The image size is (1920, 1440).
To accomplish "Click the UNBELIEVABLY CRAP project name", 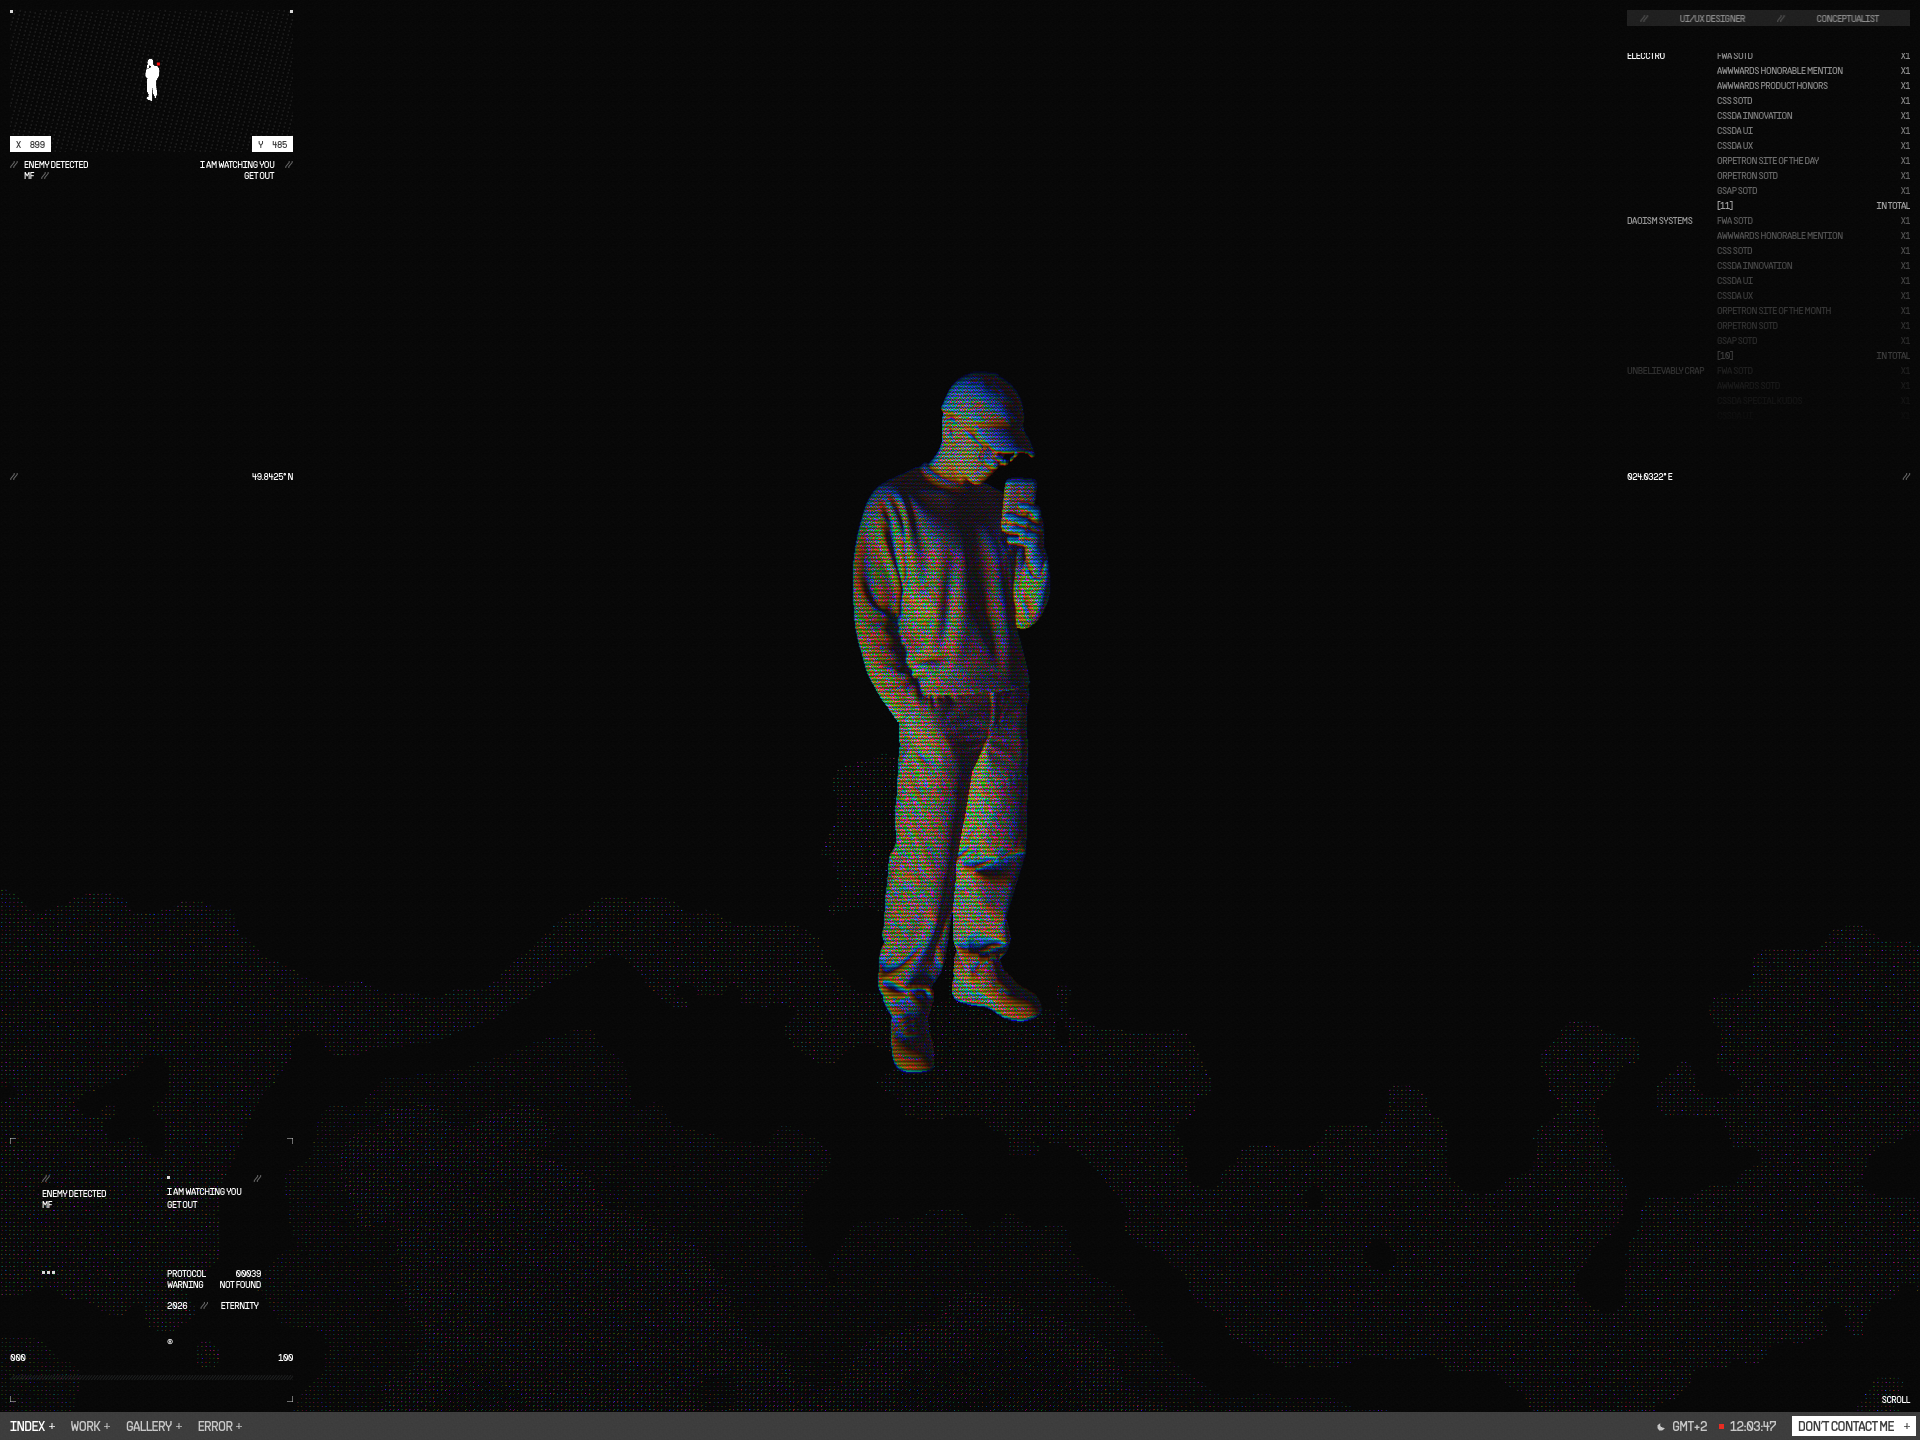I will [x=1665, y=371].
